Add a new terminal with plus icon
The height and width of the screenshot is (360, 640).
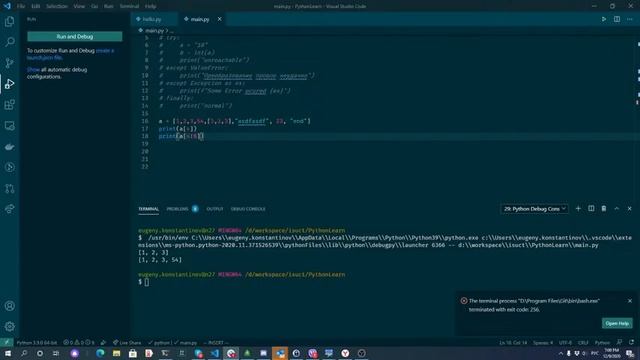pyautogui.click(x=578, y=209)
